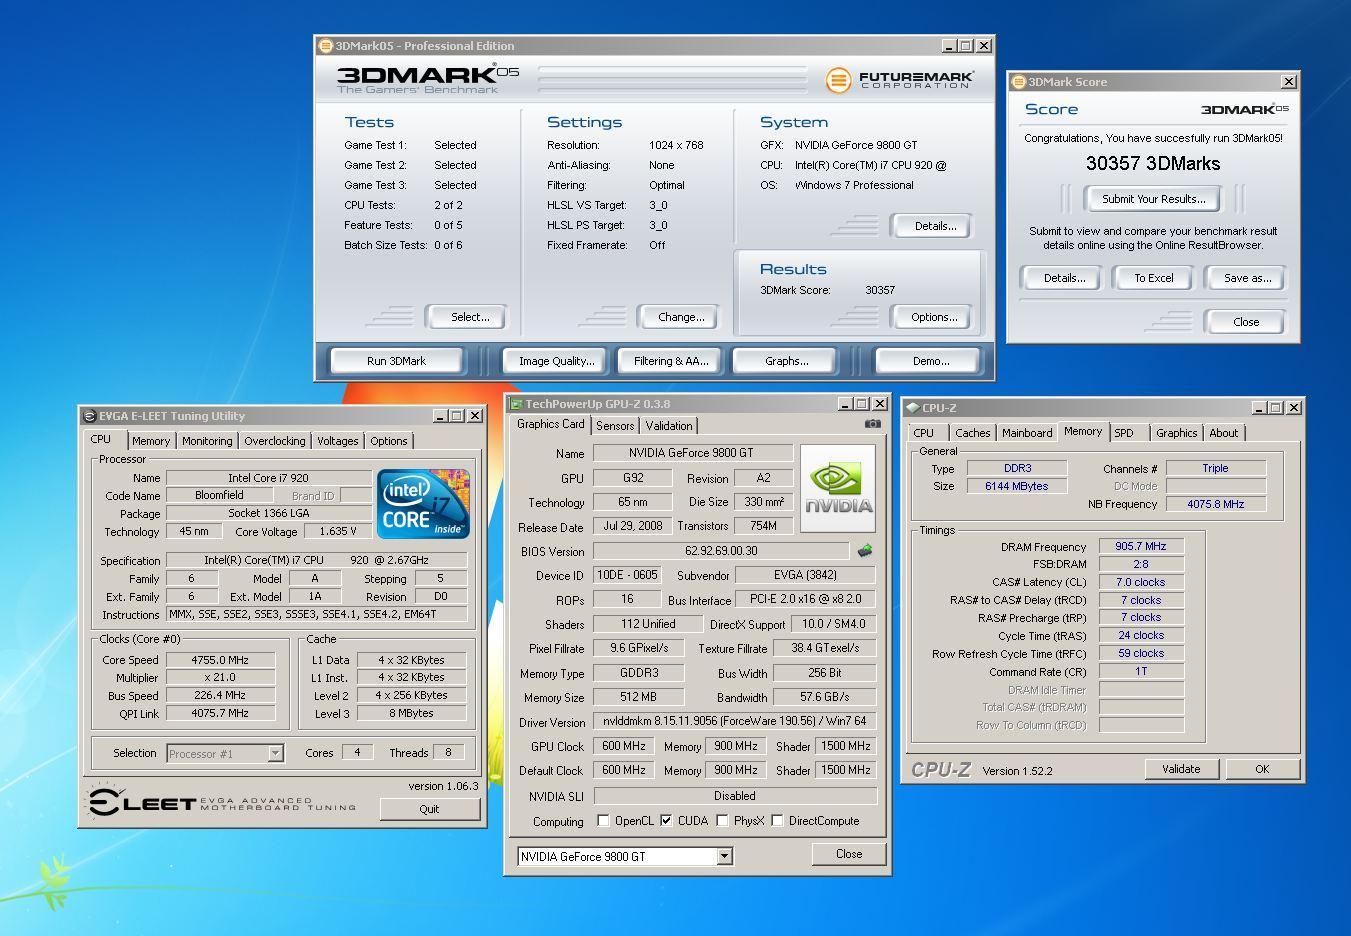Viewport: 1351px width, 936px height.
Task: Open the Options tab in E-LEET
Action: tap(389, 441)
